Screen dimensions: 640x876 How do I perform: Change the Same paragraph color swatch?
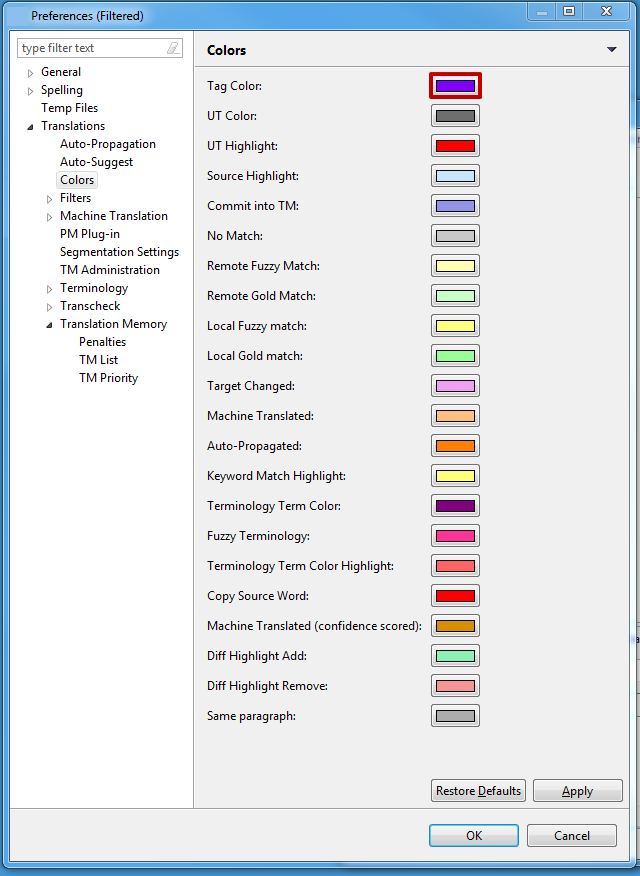pos(455,716)
